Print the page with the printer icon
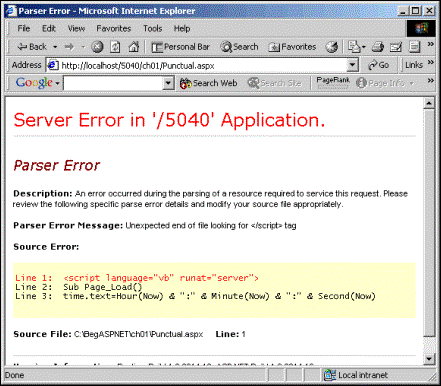Screen dimensions: 441x386 tap(378, 47)
